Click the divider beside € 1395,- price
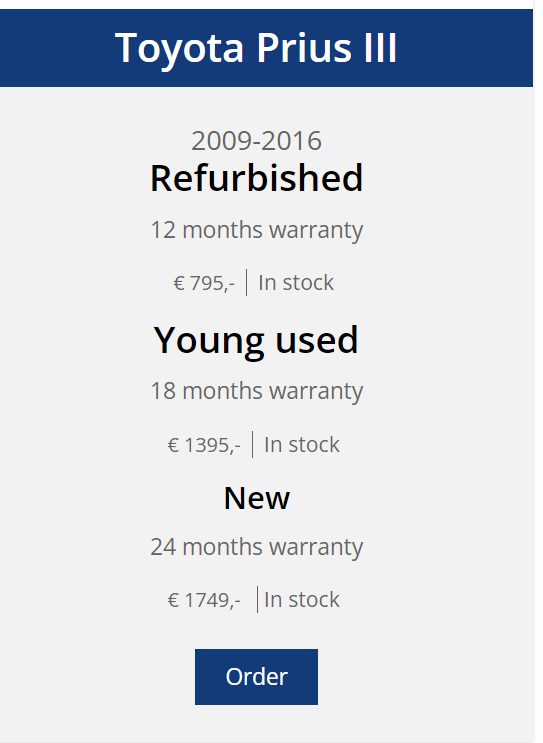The width and height of the screenshot is (543, 743). click(x=253, y=444)
